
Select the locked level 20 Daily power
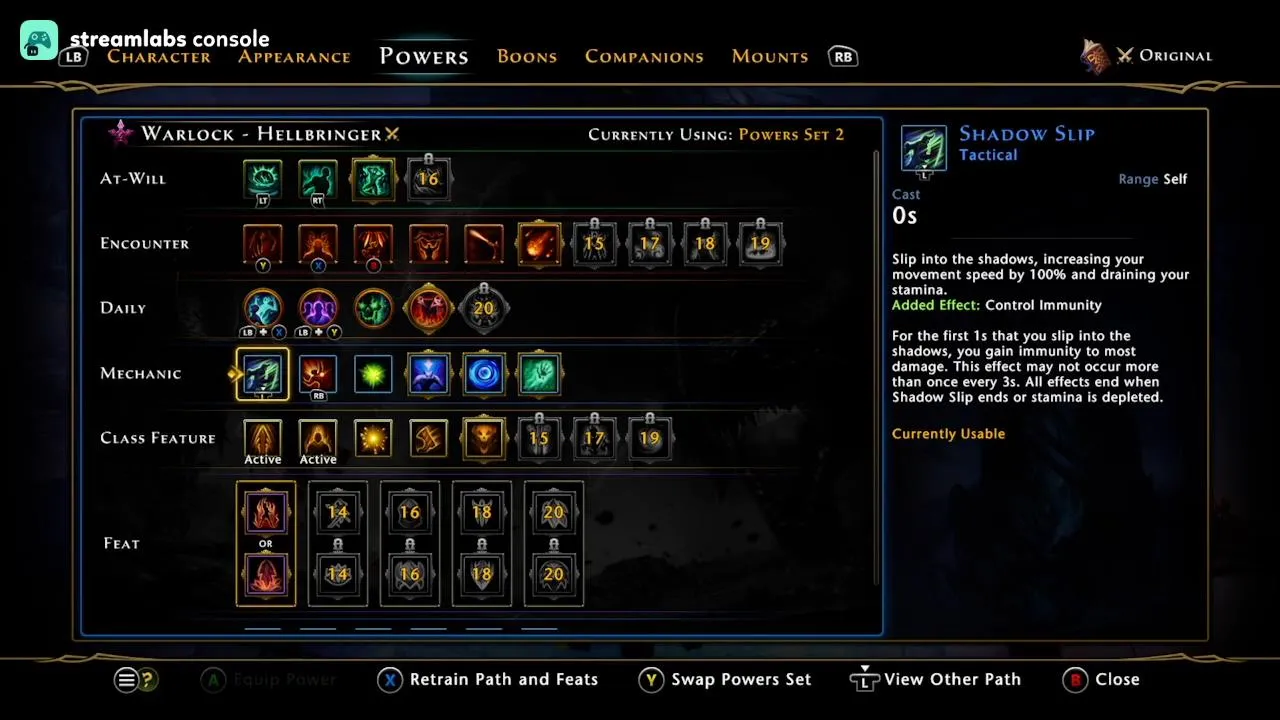[x=483, y=309]
